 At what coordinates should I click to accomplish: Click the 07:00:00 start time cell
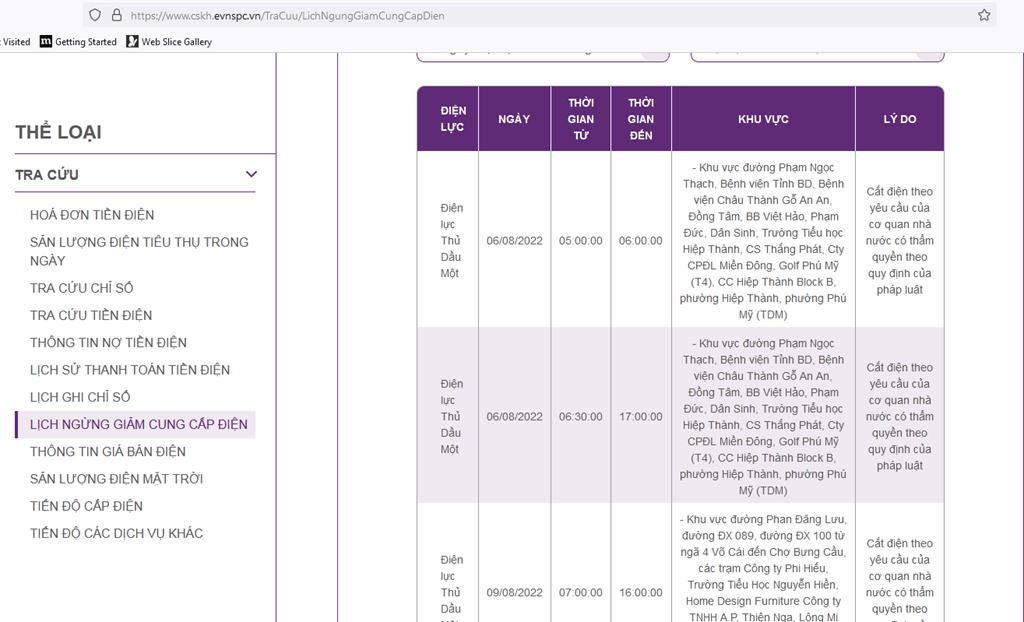(x=581, y=593)
